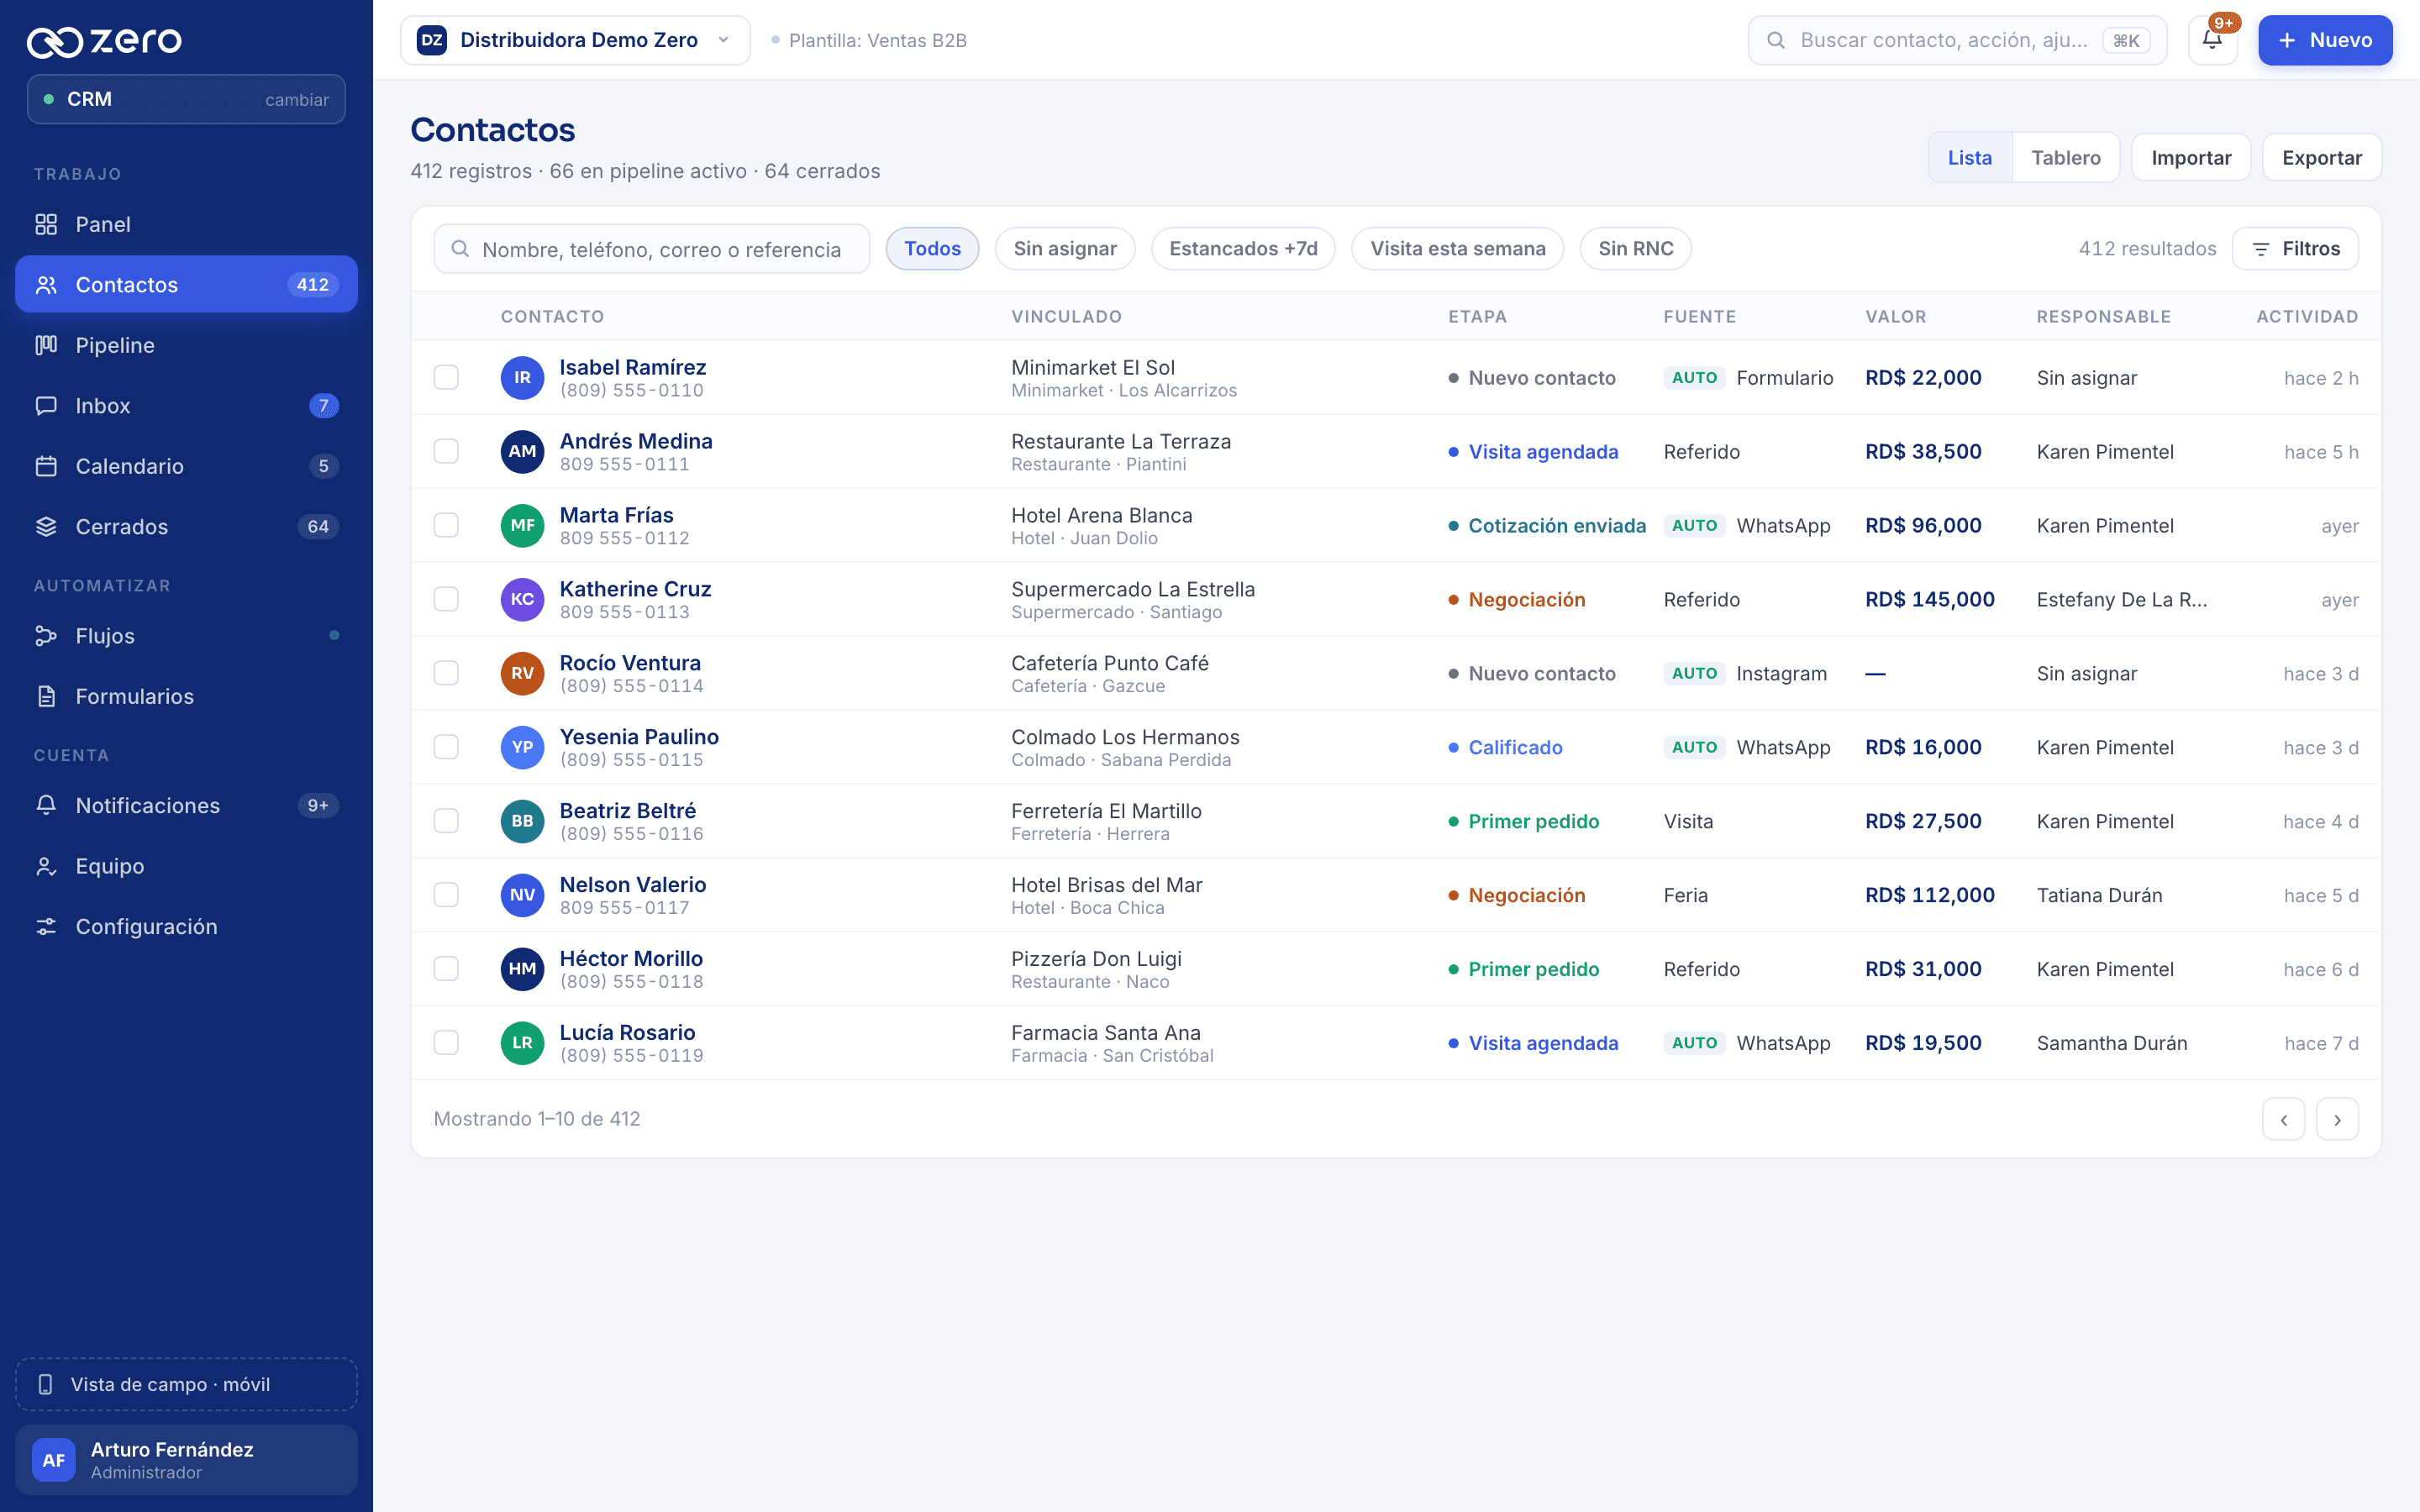
Task: Open the Cerrados layers icon
Action: coord(46,526)
